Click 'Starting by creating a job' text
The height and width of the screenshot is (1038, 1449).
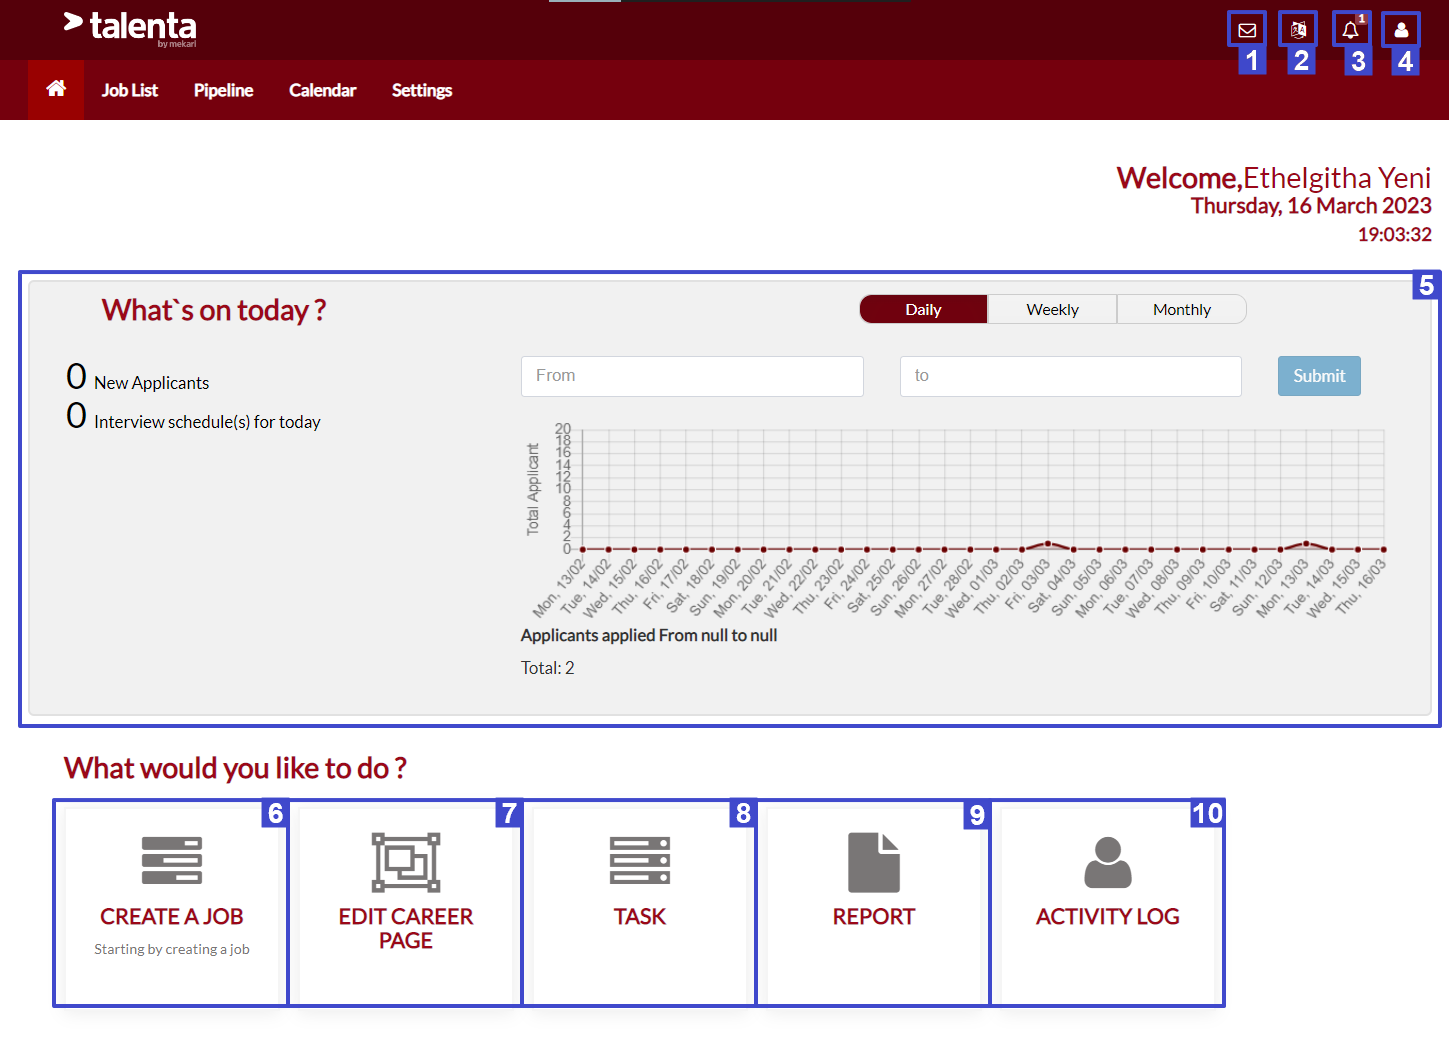(x=172, y=949)
